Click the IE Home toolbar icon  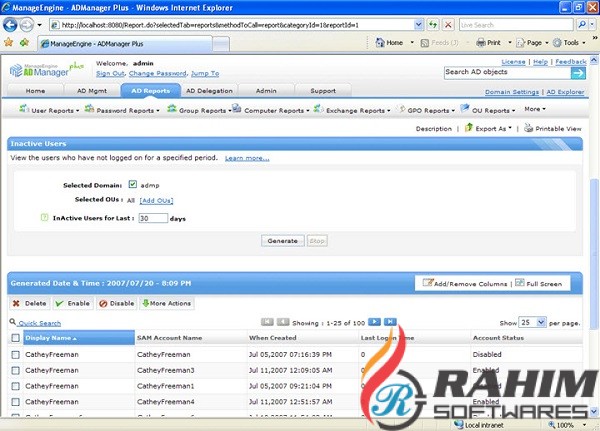tap(380, 42)
